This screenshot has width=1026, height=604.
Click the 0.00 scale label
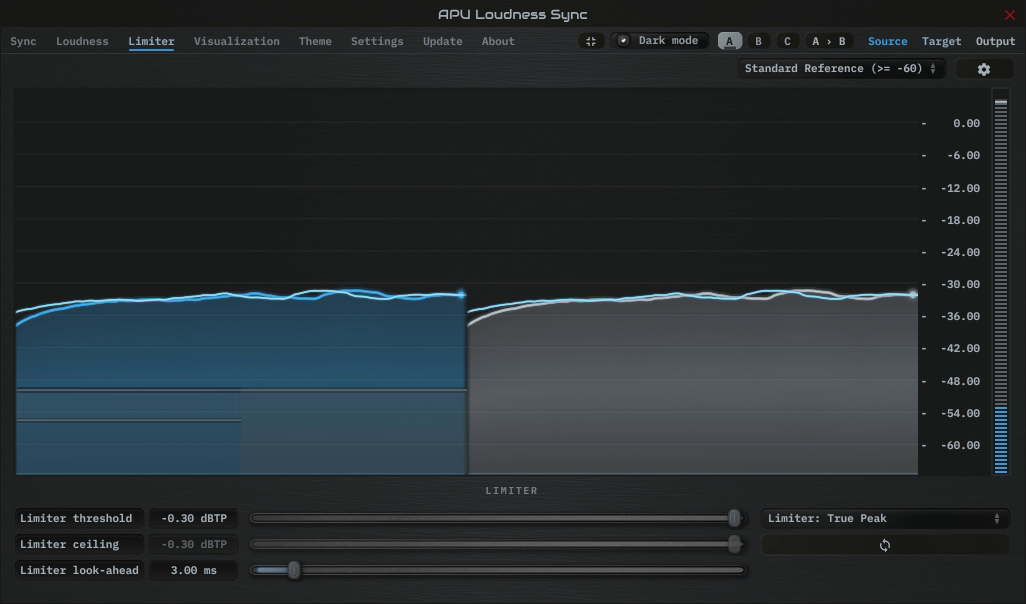[966, 124]
